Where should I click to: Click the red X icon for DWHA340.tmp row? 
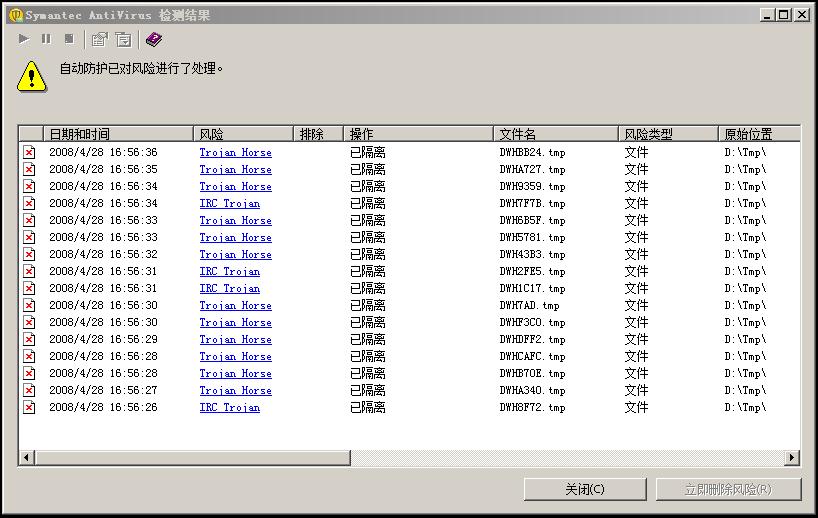[29, 390]
